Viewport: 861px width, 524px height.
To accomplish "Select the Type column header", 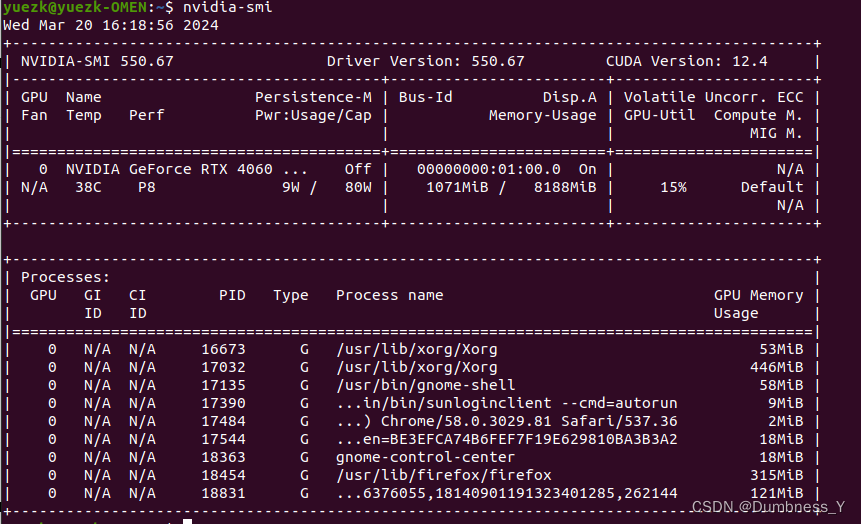I will tap(290, 296).
